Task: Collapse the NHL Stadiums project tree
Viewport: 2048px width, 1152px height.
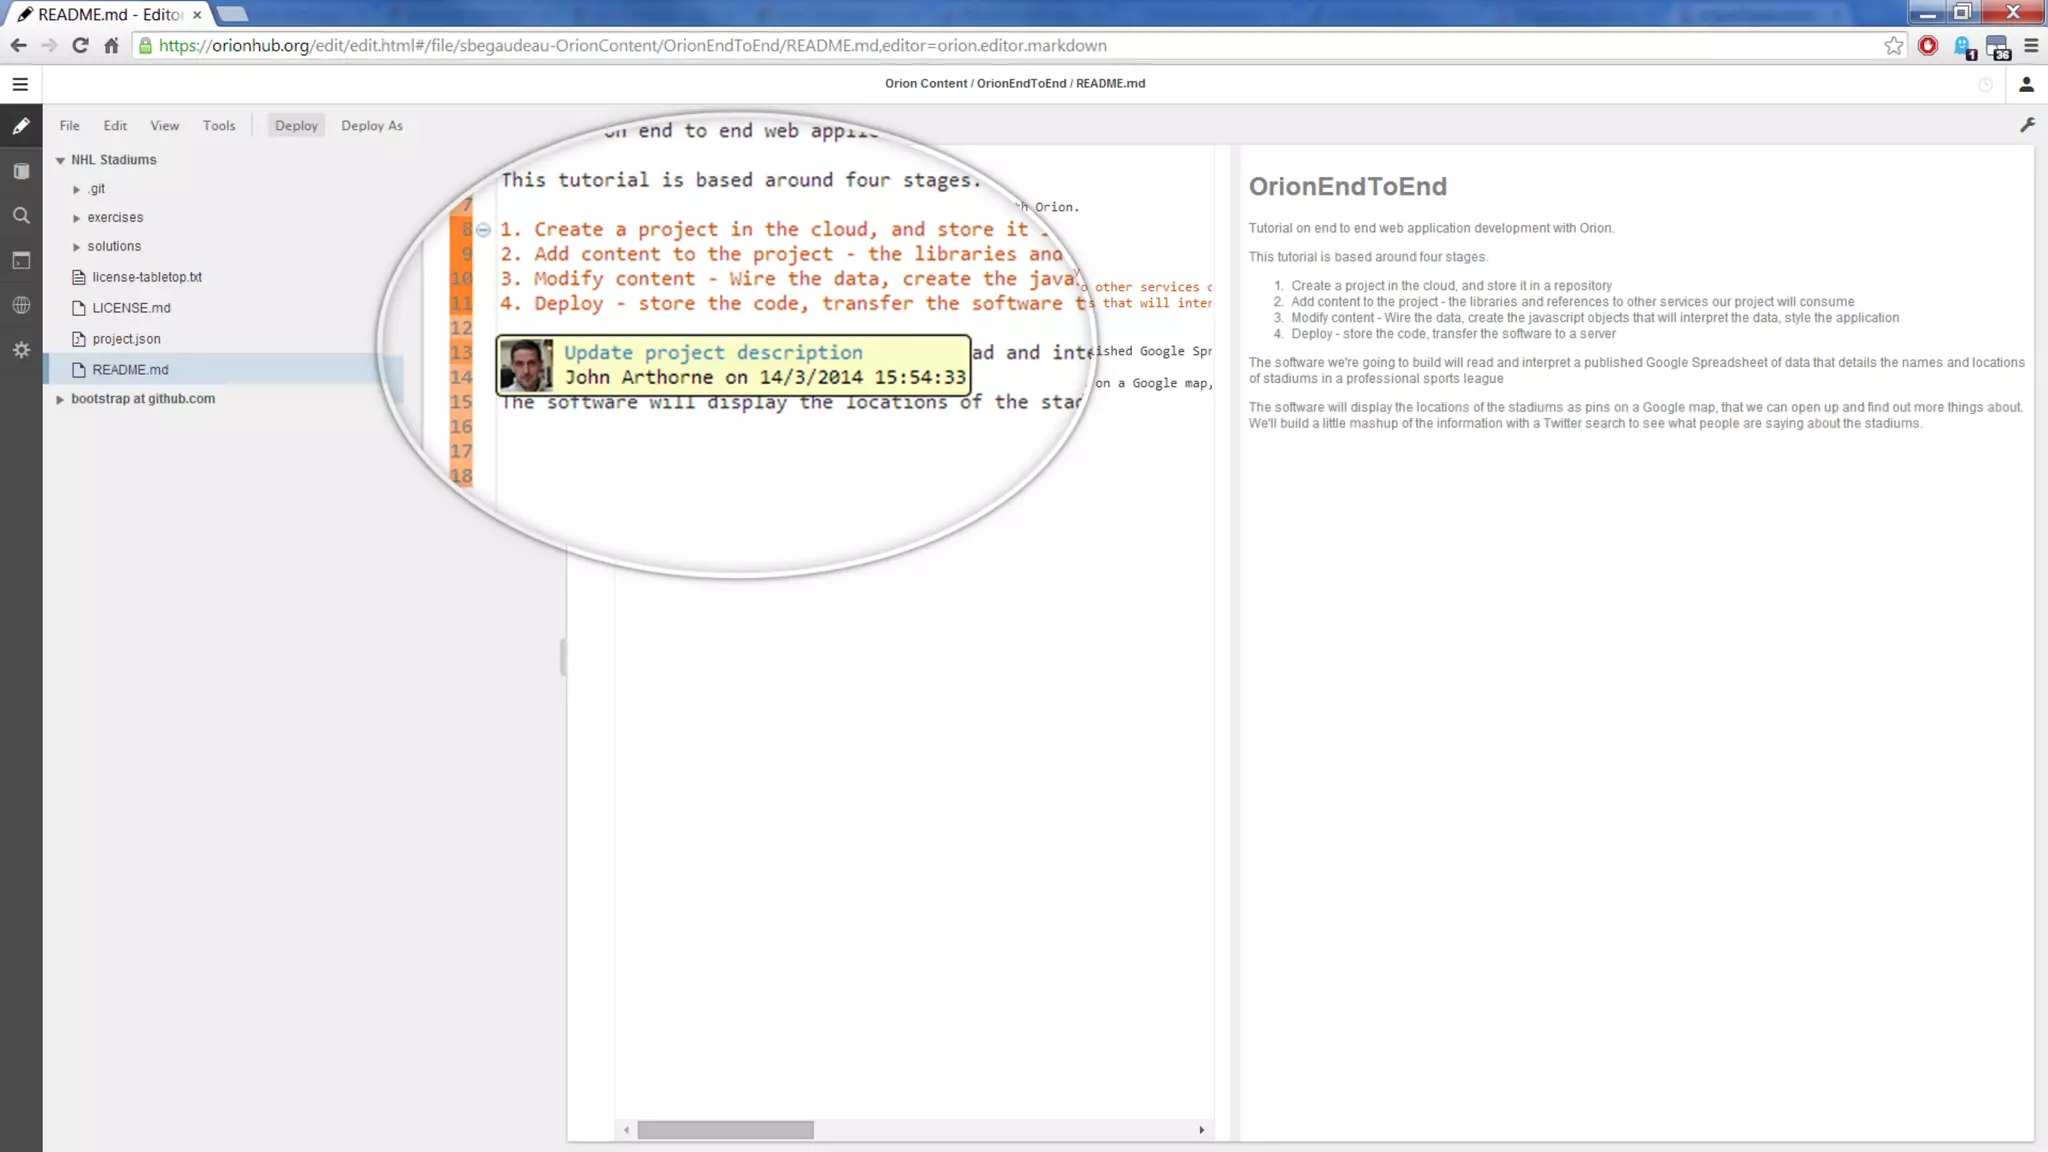Action: click(x=60, y=160)
